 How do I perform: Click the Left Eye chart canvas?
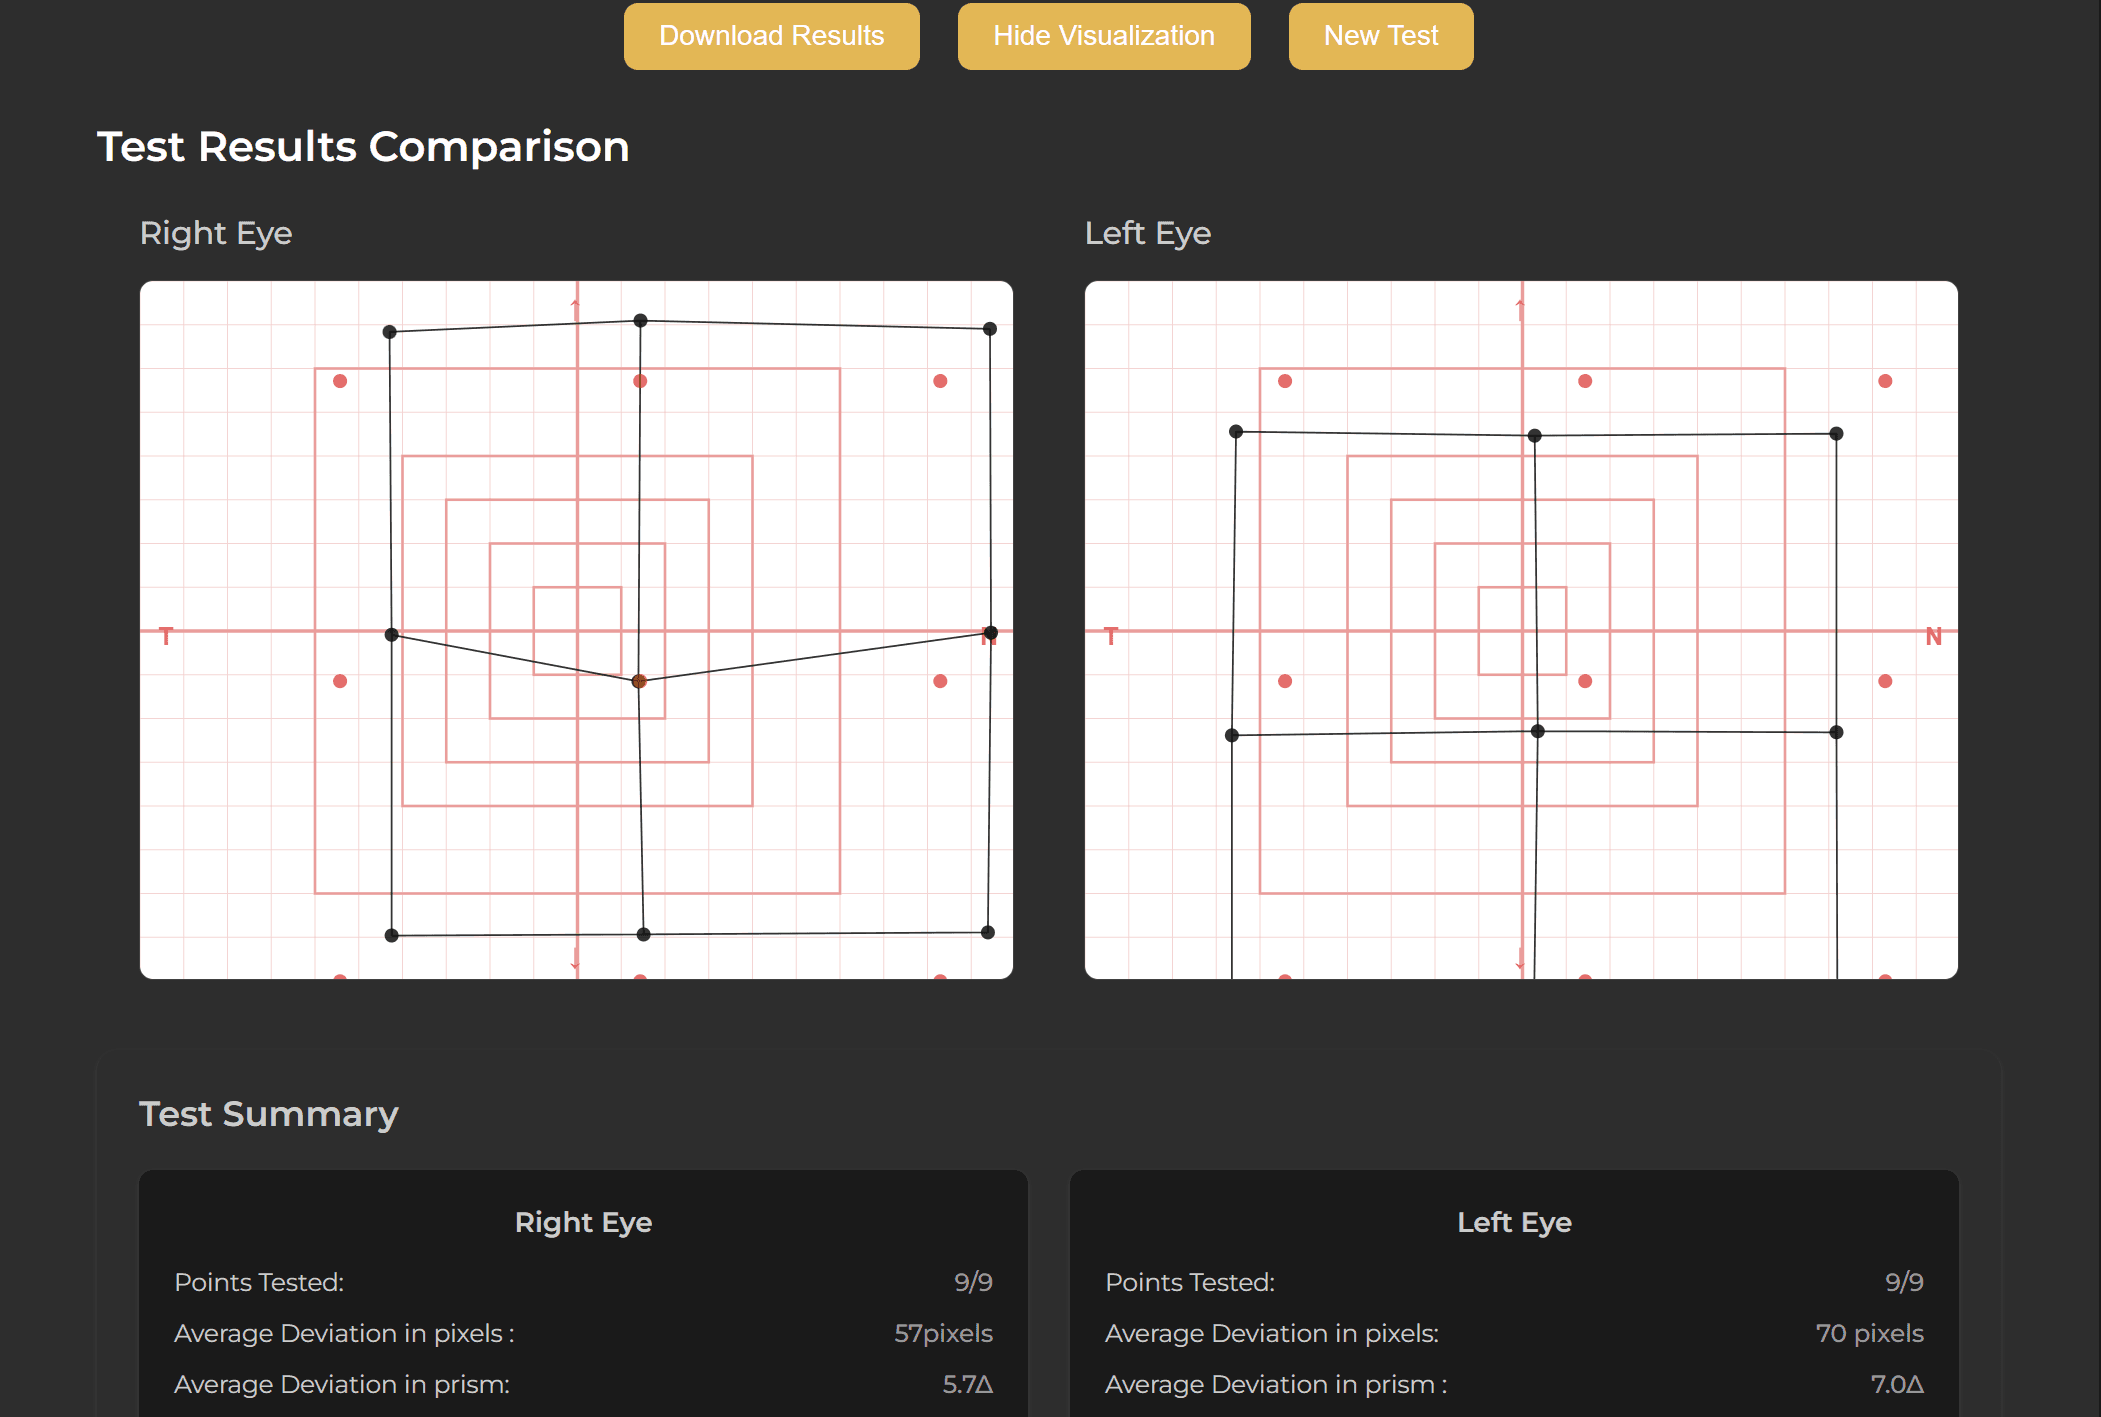(x=1521, y=630)
